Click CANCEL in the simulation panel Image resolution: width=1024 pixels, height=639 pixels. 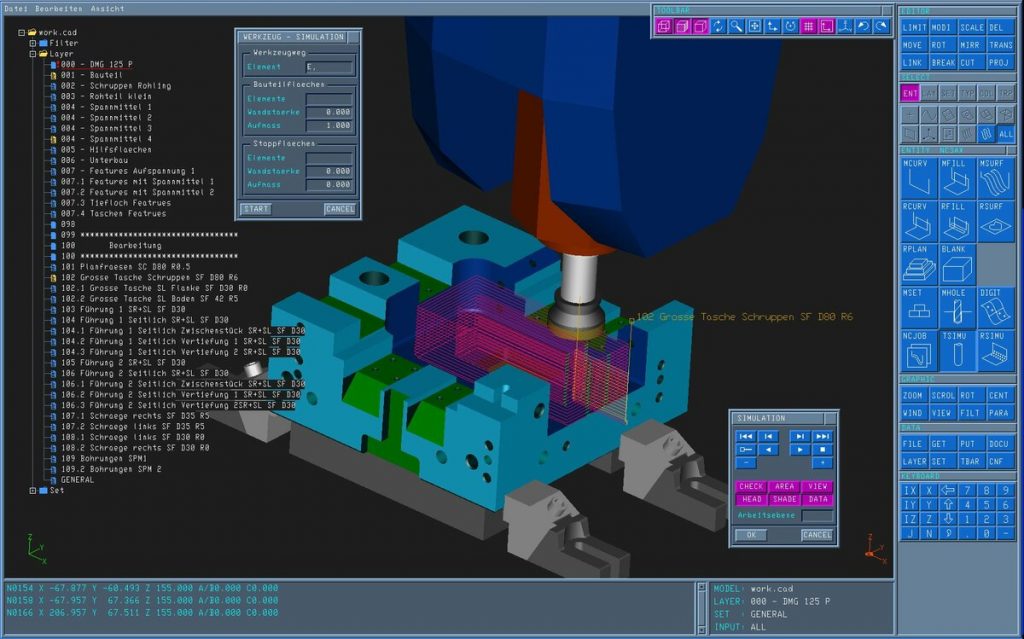pos(817,535)
